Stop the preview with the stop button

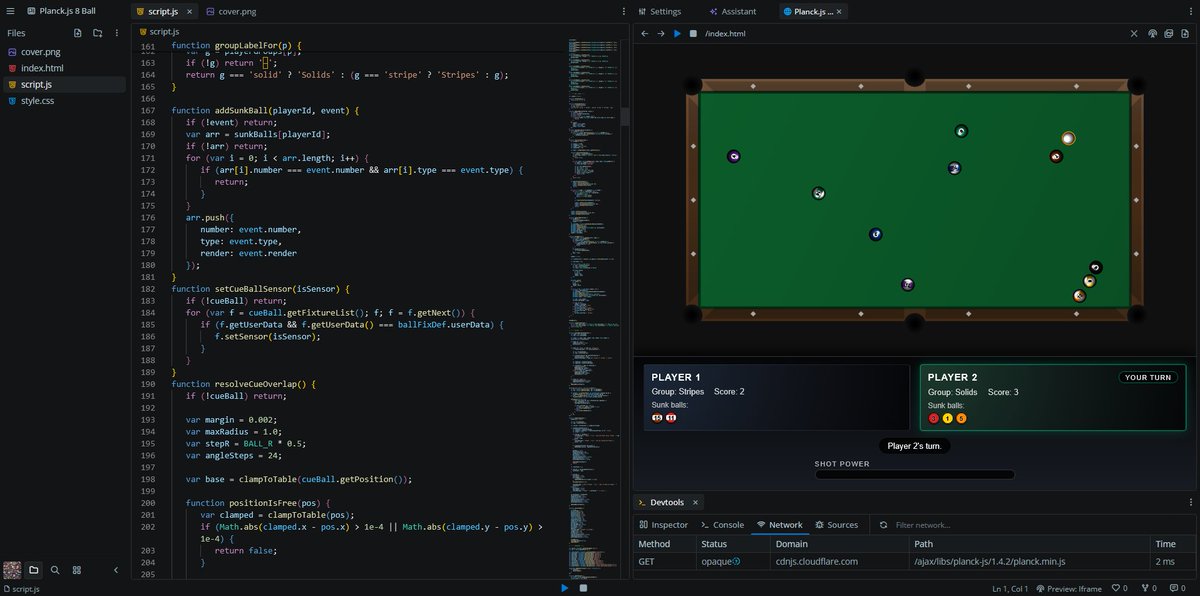tap(693, 33)
